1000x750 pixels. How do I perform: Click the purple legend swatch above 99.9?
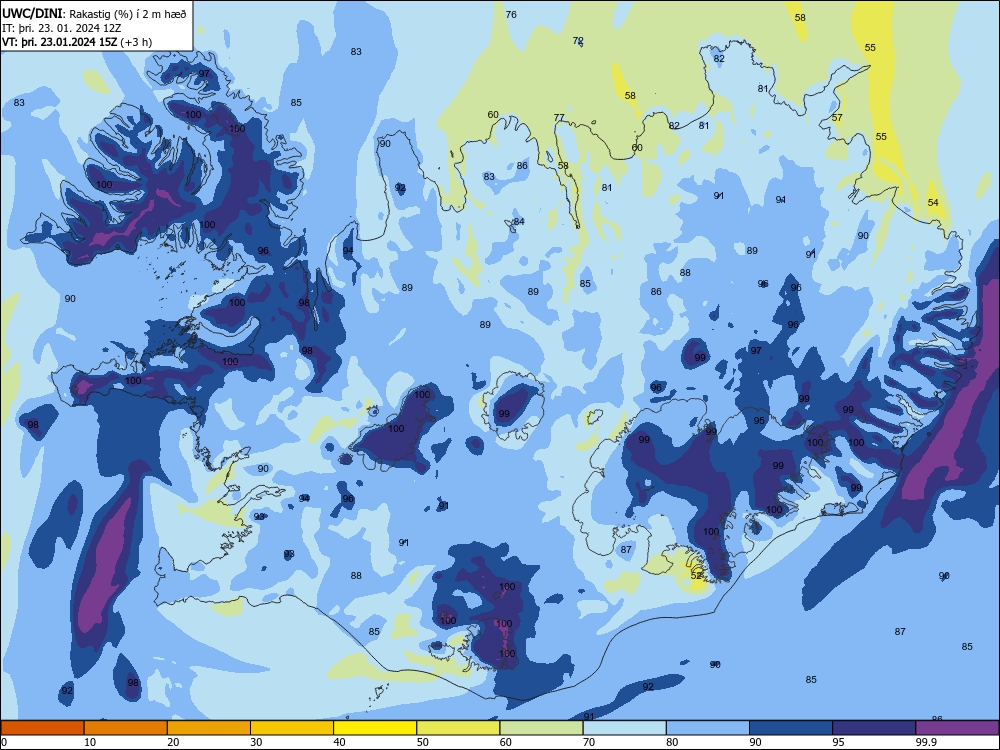[957, 728]
